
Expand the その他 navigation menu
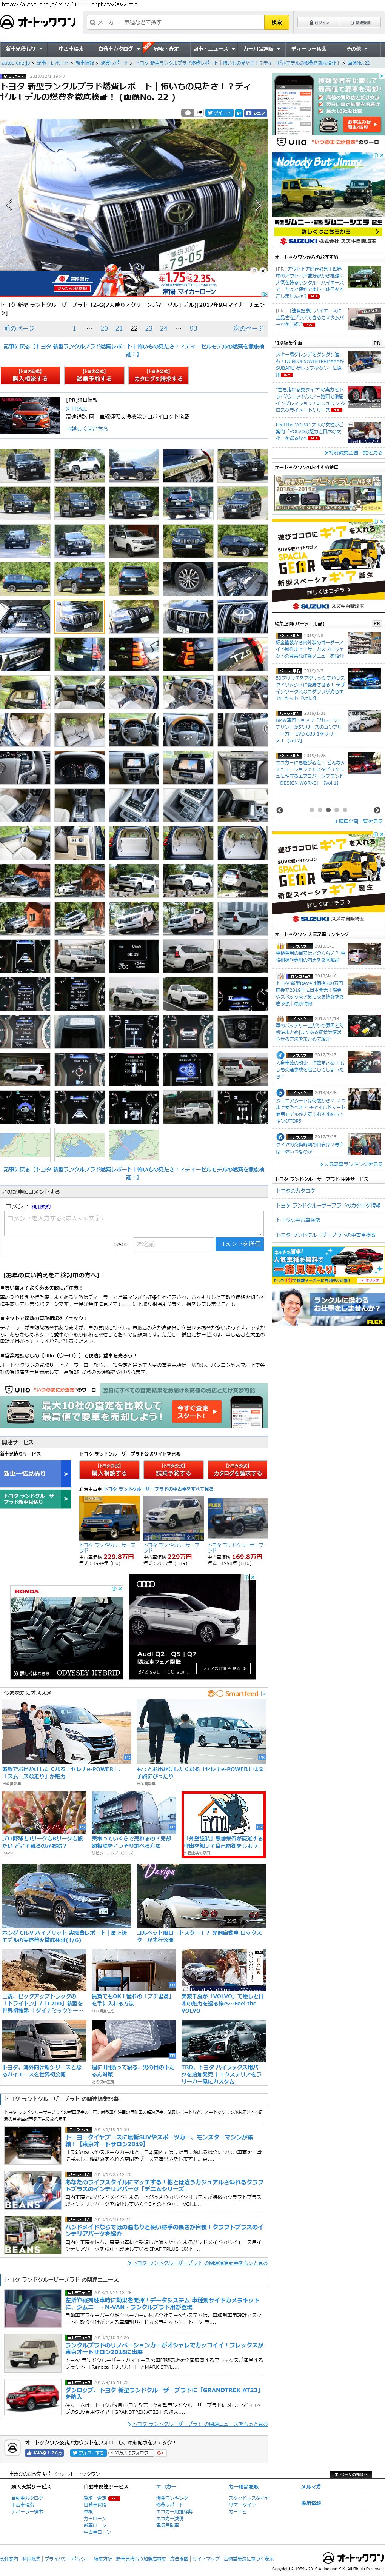(356, 48)
